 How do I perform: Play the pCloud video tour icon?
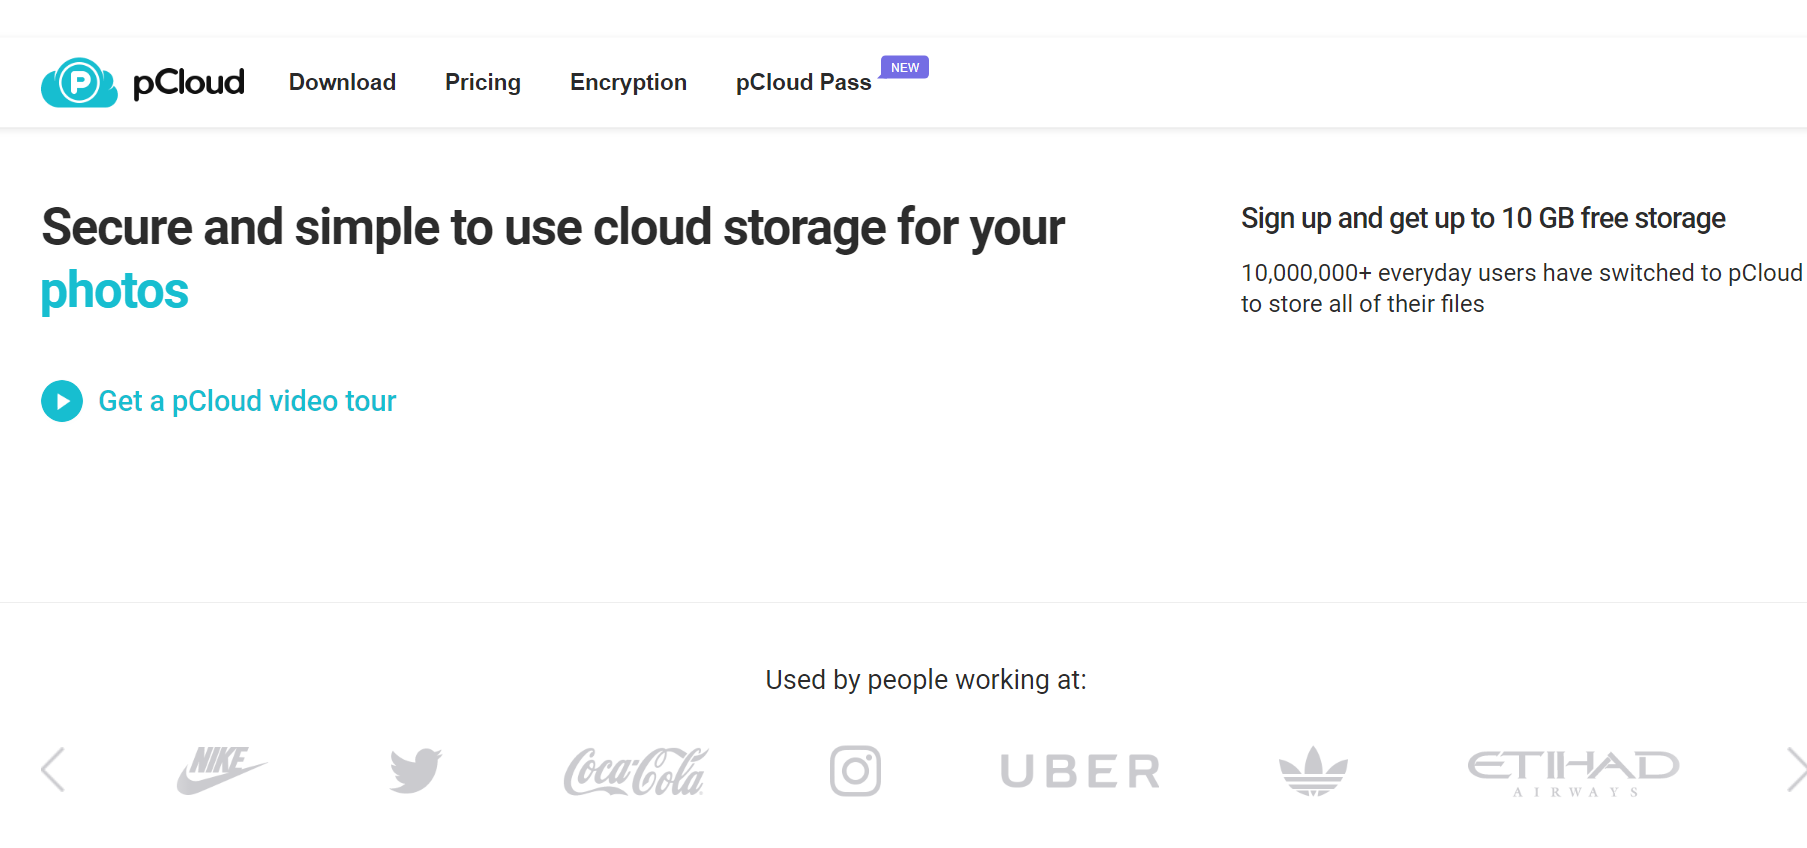[62, 401]
